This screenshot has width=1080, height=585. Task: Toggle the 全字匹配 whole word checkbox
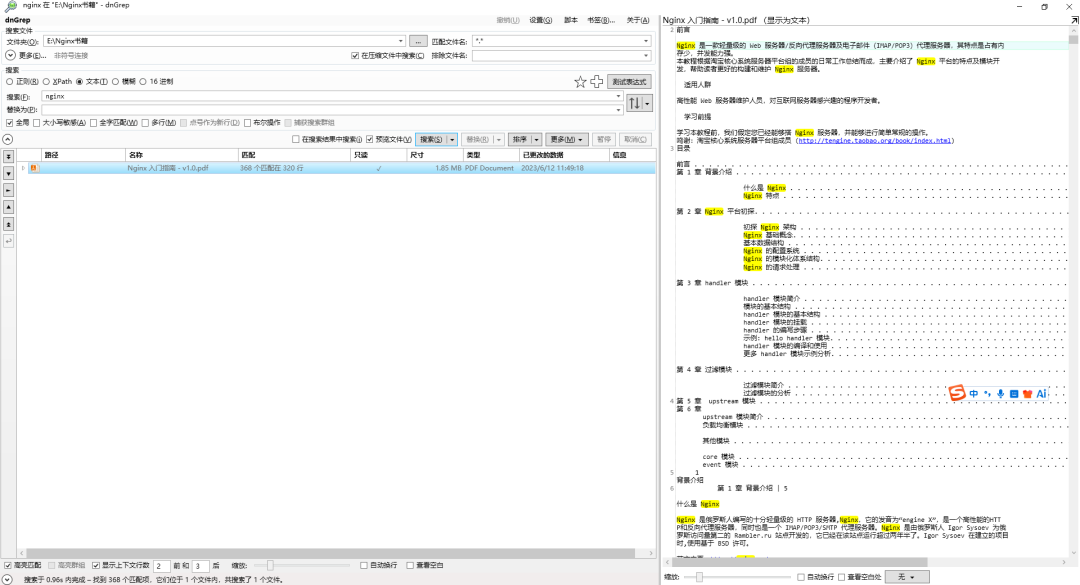pyautogui.click(x=94, y=123)
